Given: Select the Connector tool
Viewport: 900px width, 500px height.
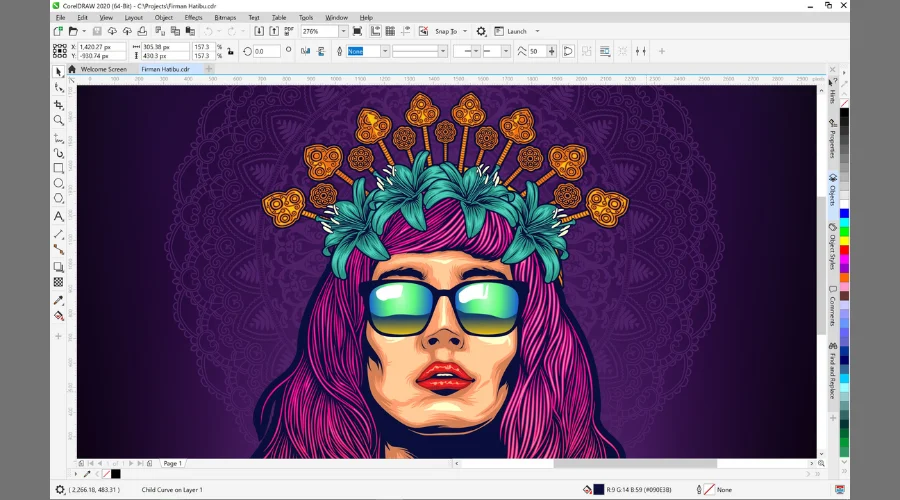Looking at the screenshot, I should click(59, 249).
